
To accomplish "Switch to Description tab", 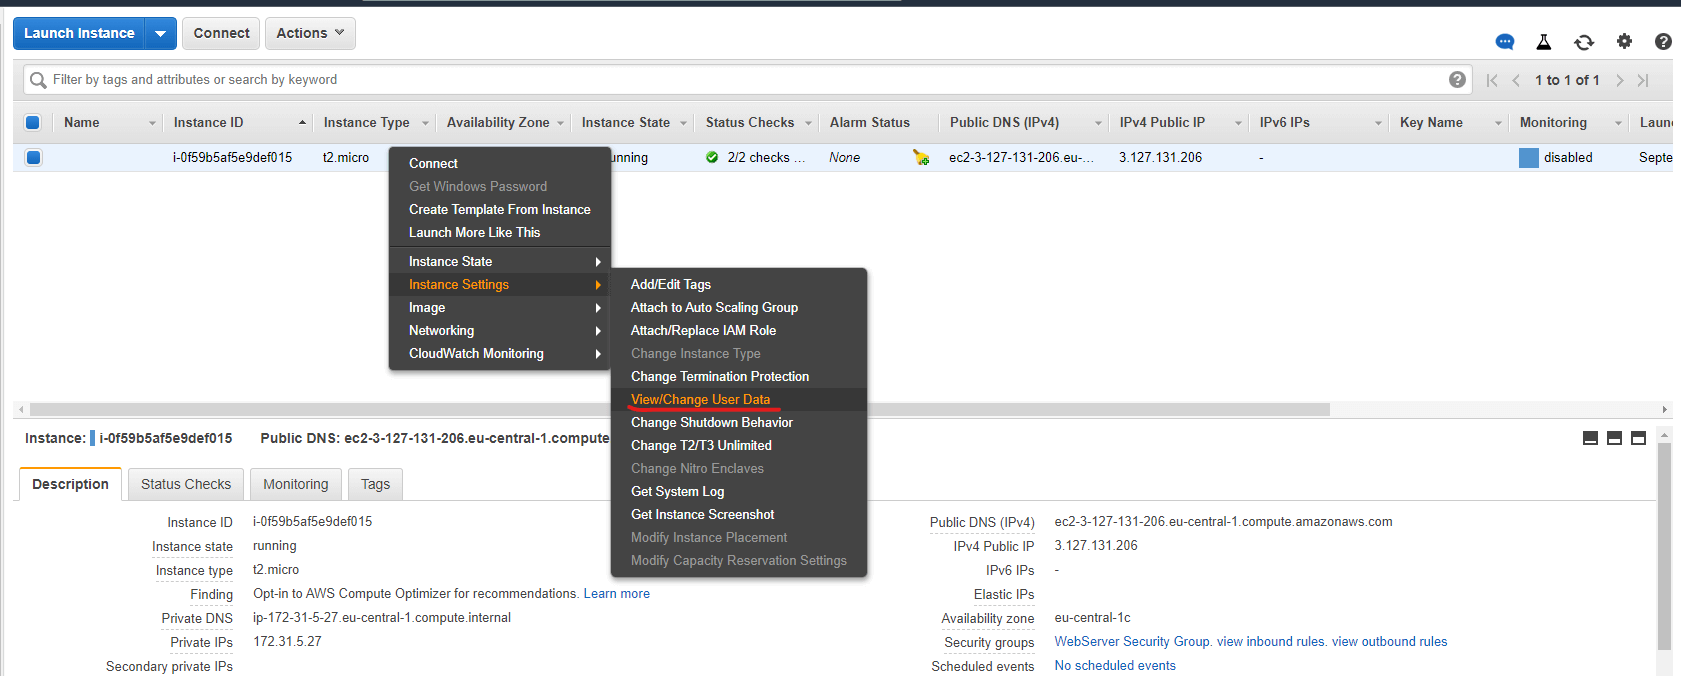I will pyautogui.click(x=70, y=484).
